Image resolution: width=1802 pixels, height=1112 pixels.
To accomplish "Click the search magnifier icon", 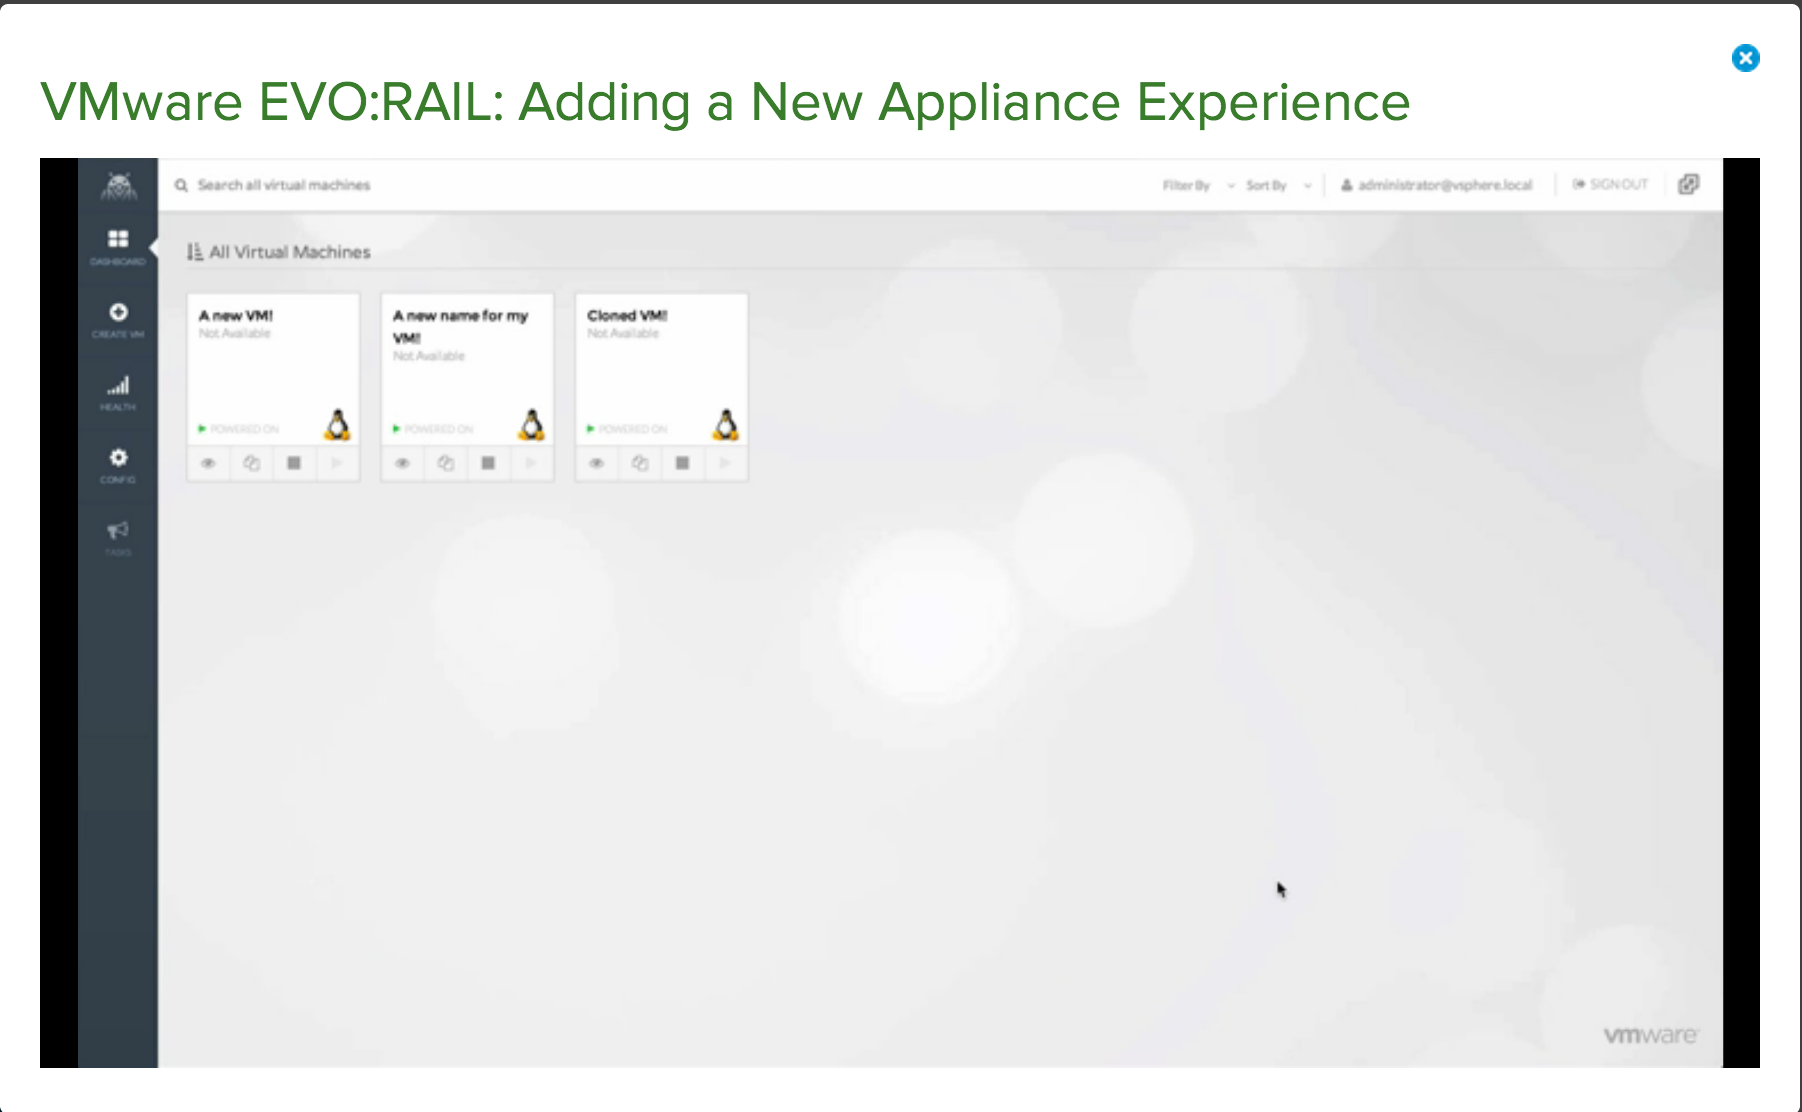I will click(x=181, y=185).
